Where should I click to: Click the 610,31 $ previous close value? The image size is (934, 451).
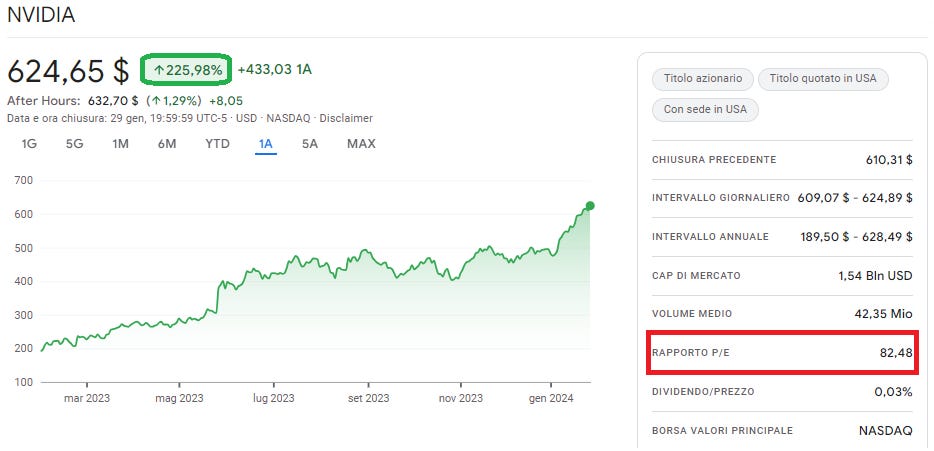(889, 160)
